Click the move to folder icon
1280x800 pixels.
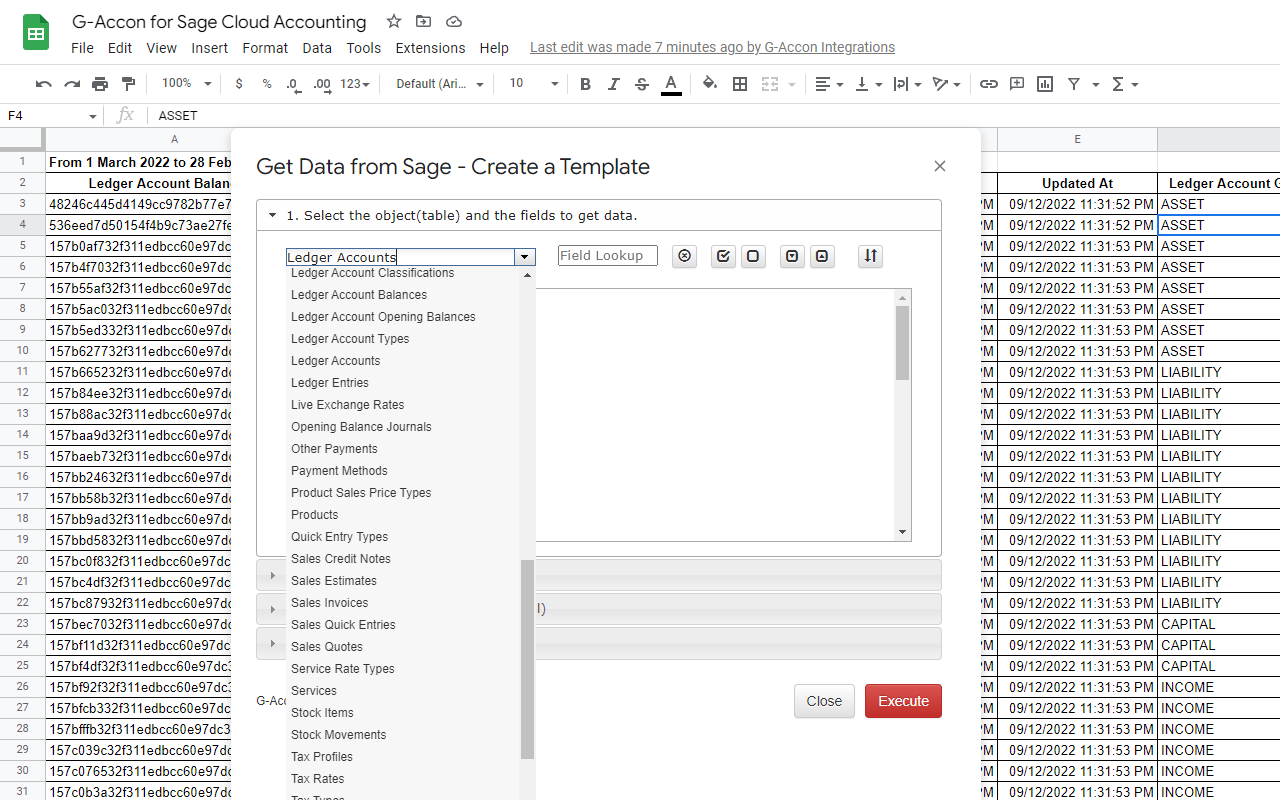[424, 22]
